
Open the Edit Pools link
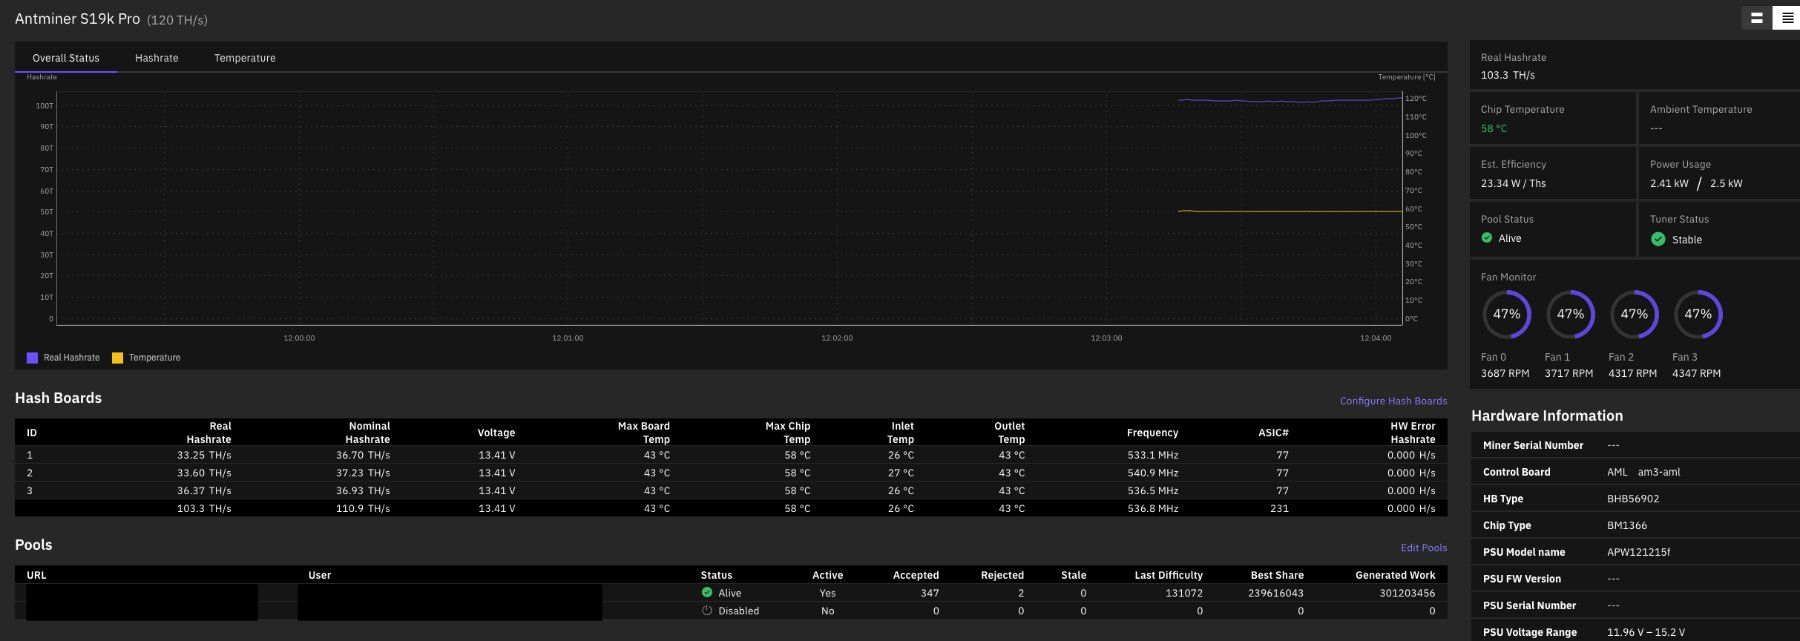tap(1424, 548)
